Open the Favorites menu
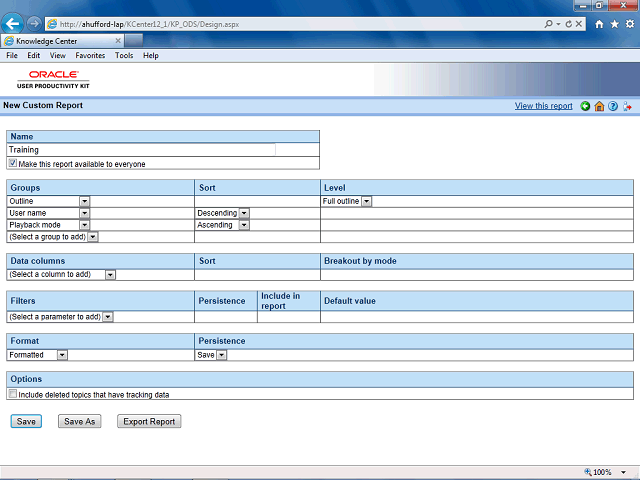The image size is (640, 480). 90,56
